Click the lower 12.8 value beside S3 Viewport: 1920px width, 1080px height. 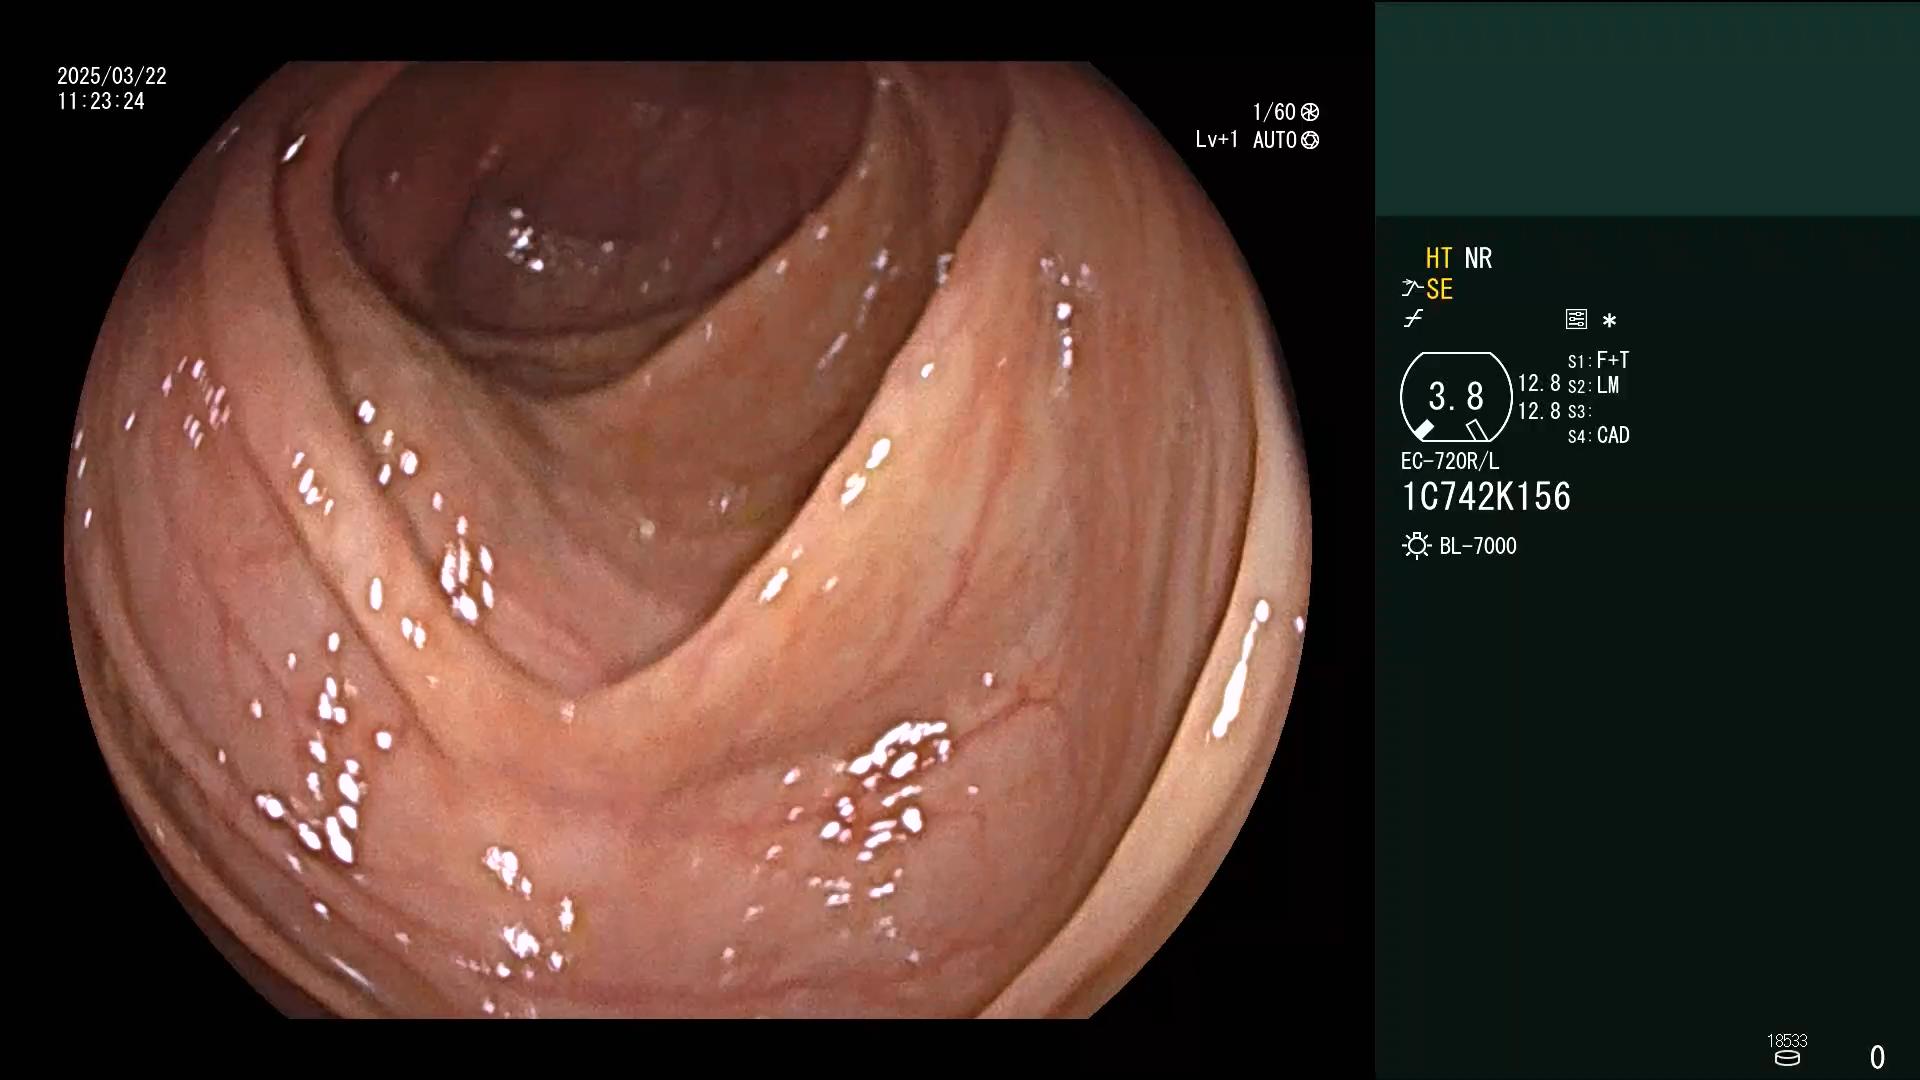(1539, 411)
